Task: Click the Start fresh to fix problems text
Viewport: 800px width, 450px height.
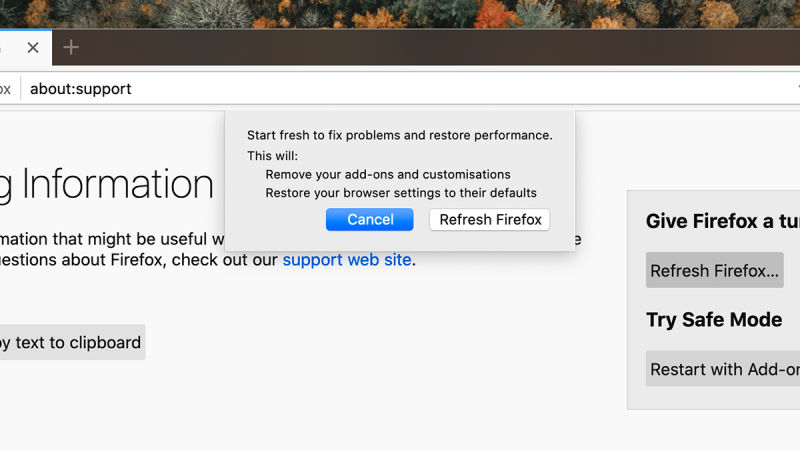Action: (399, 135)
